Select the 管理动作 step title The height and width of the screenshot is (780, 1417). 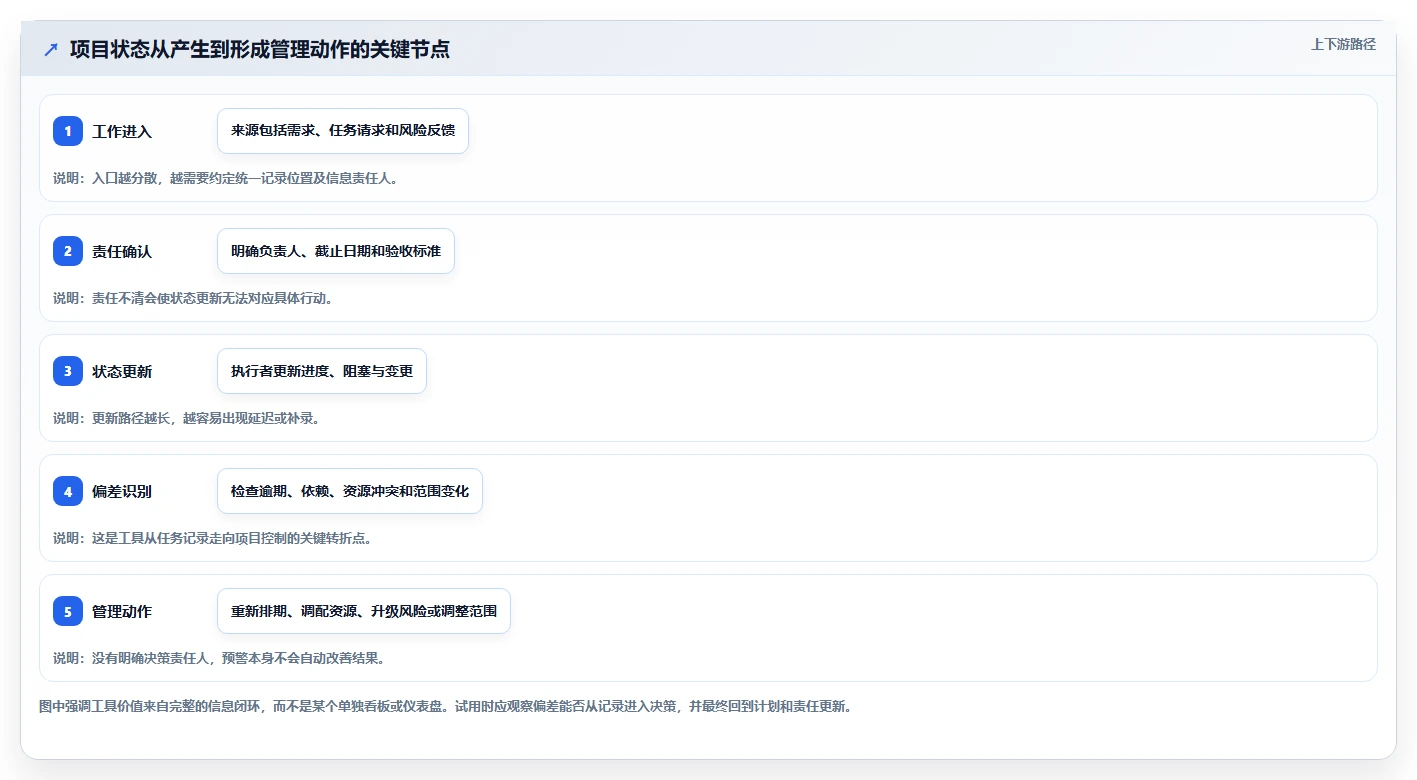(122, 611)
